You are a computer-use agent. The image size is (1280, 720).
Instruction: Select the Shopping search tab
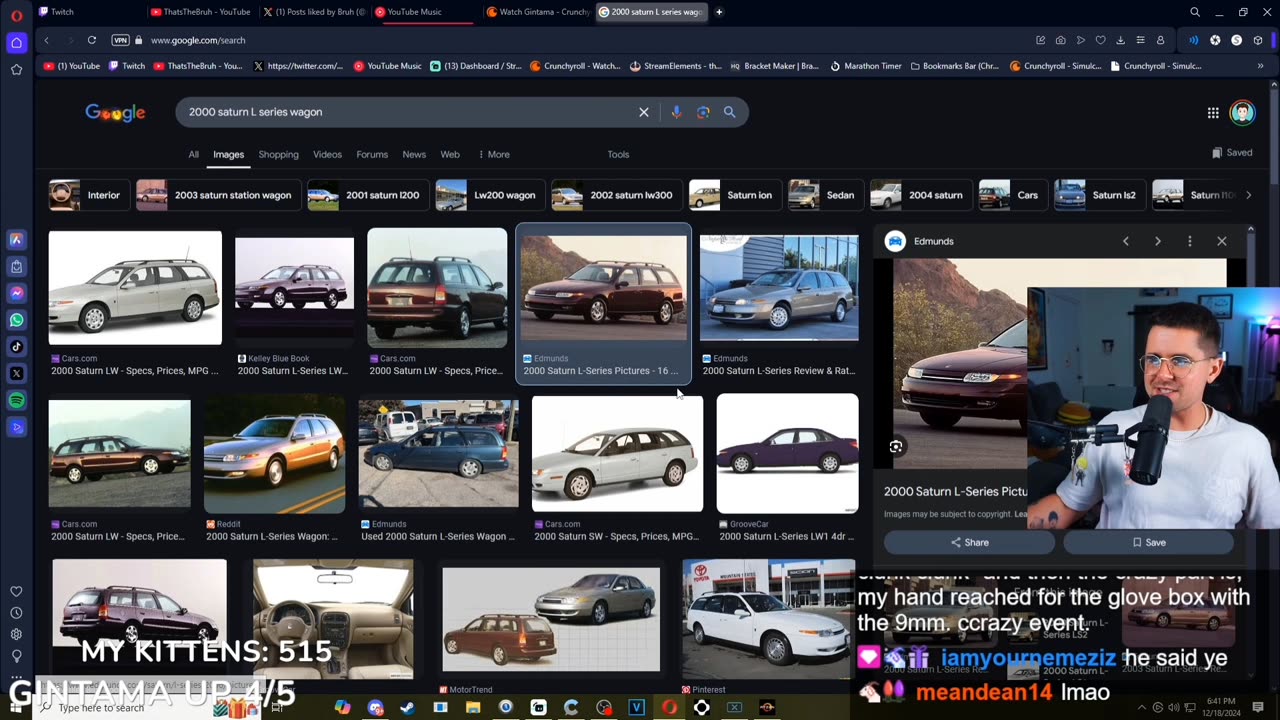(x=278, y=154)
